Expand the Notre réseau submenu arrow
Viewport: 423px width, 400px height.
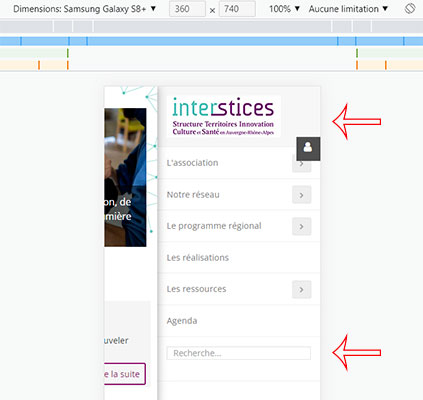[302, 195]
